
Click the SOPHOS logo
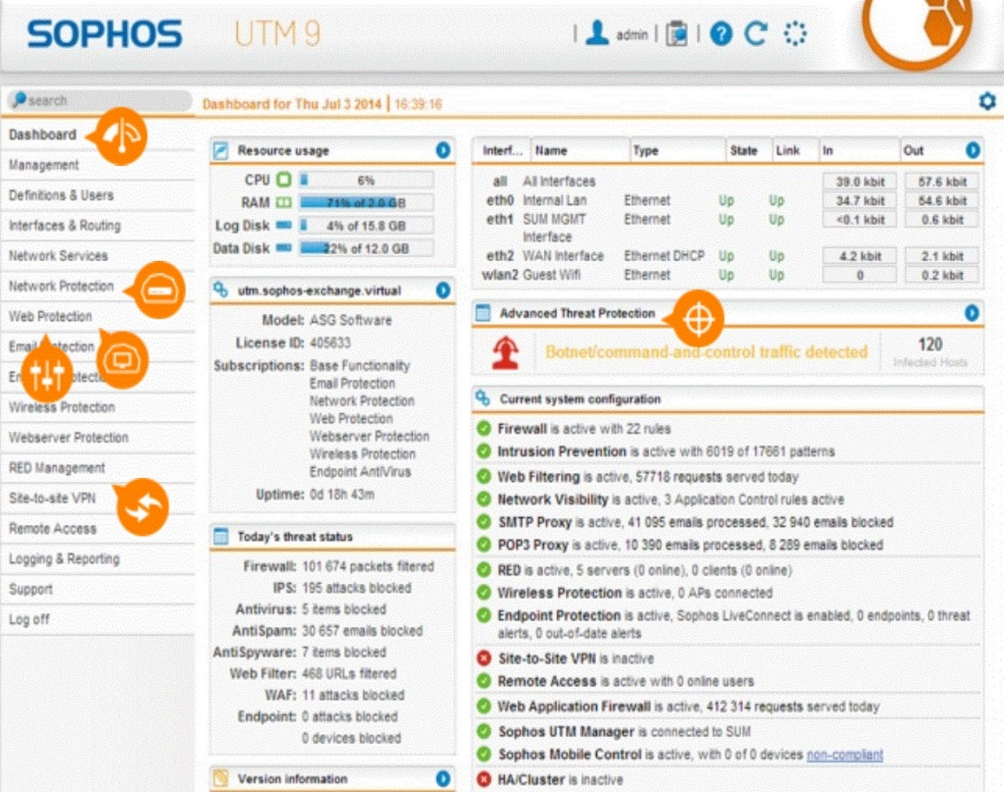click(x=104, y=33)
